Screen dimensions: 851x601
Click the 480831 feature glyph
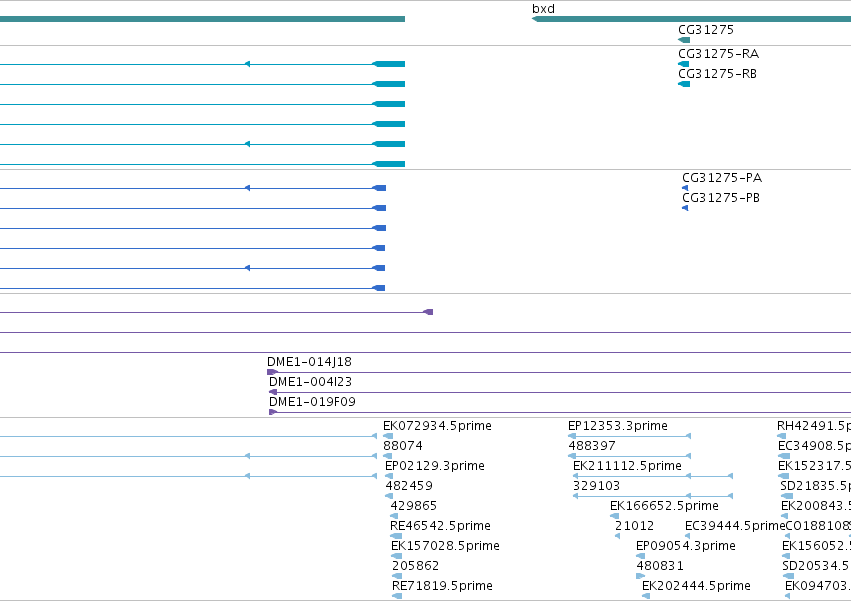(x=640, y=576)
